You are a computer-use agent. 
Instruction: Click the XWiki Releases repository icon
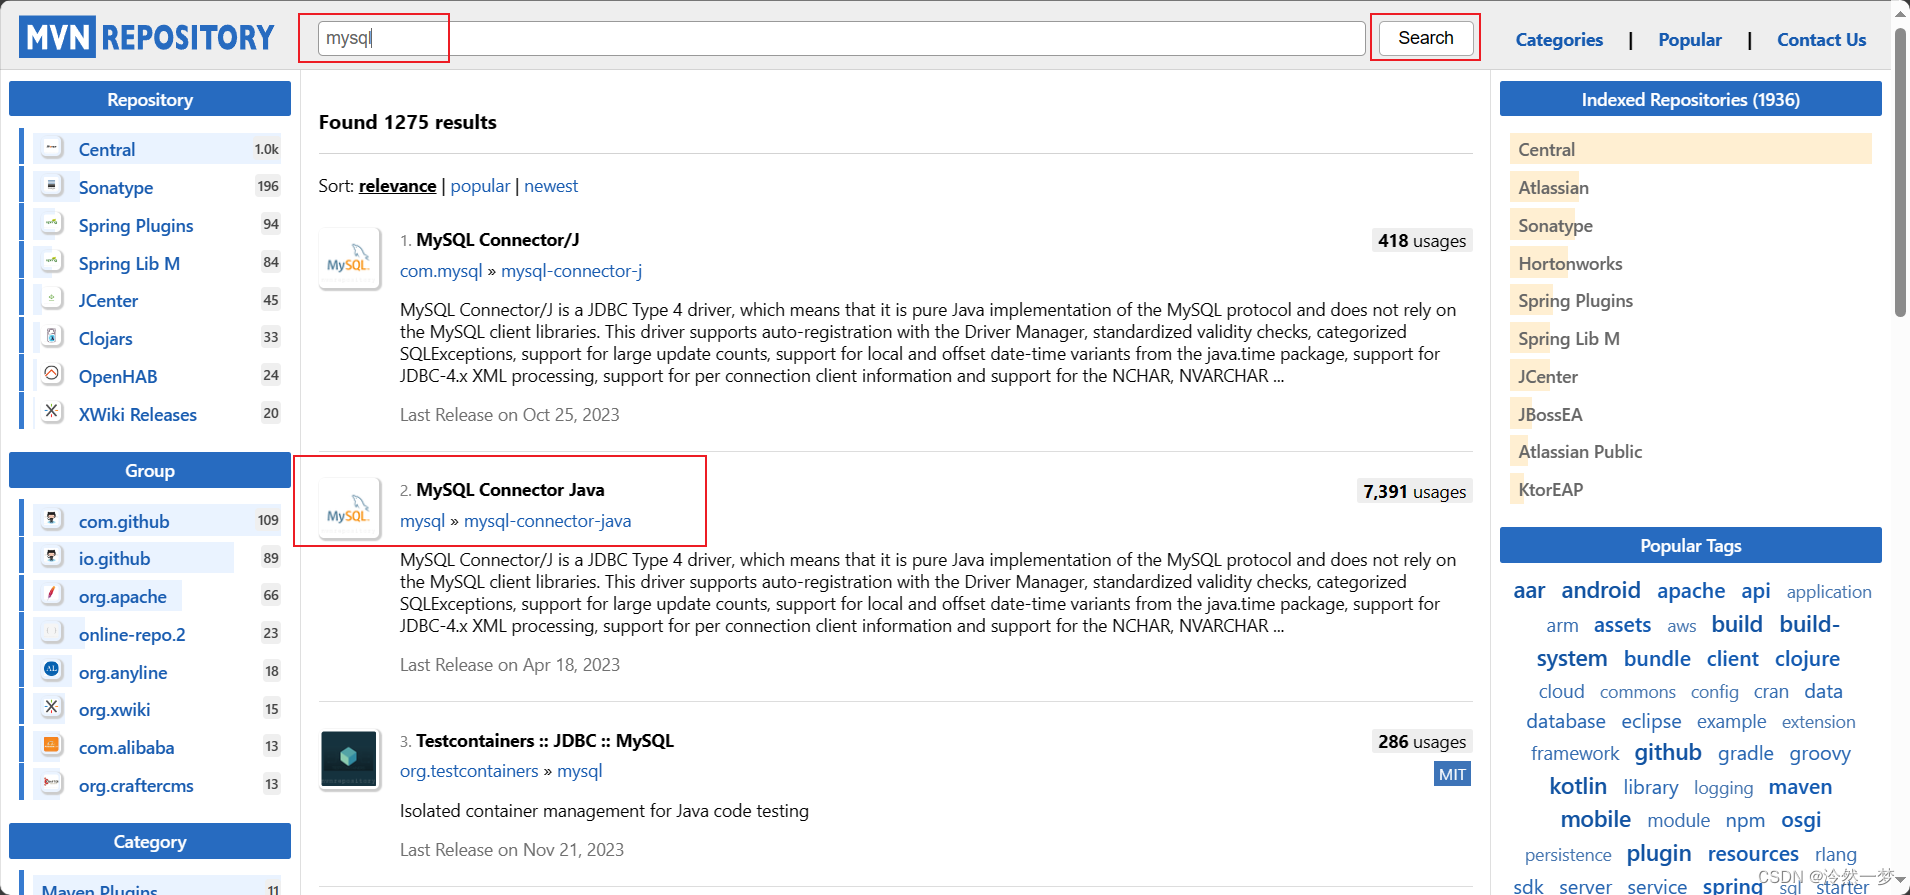point(52,412)
